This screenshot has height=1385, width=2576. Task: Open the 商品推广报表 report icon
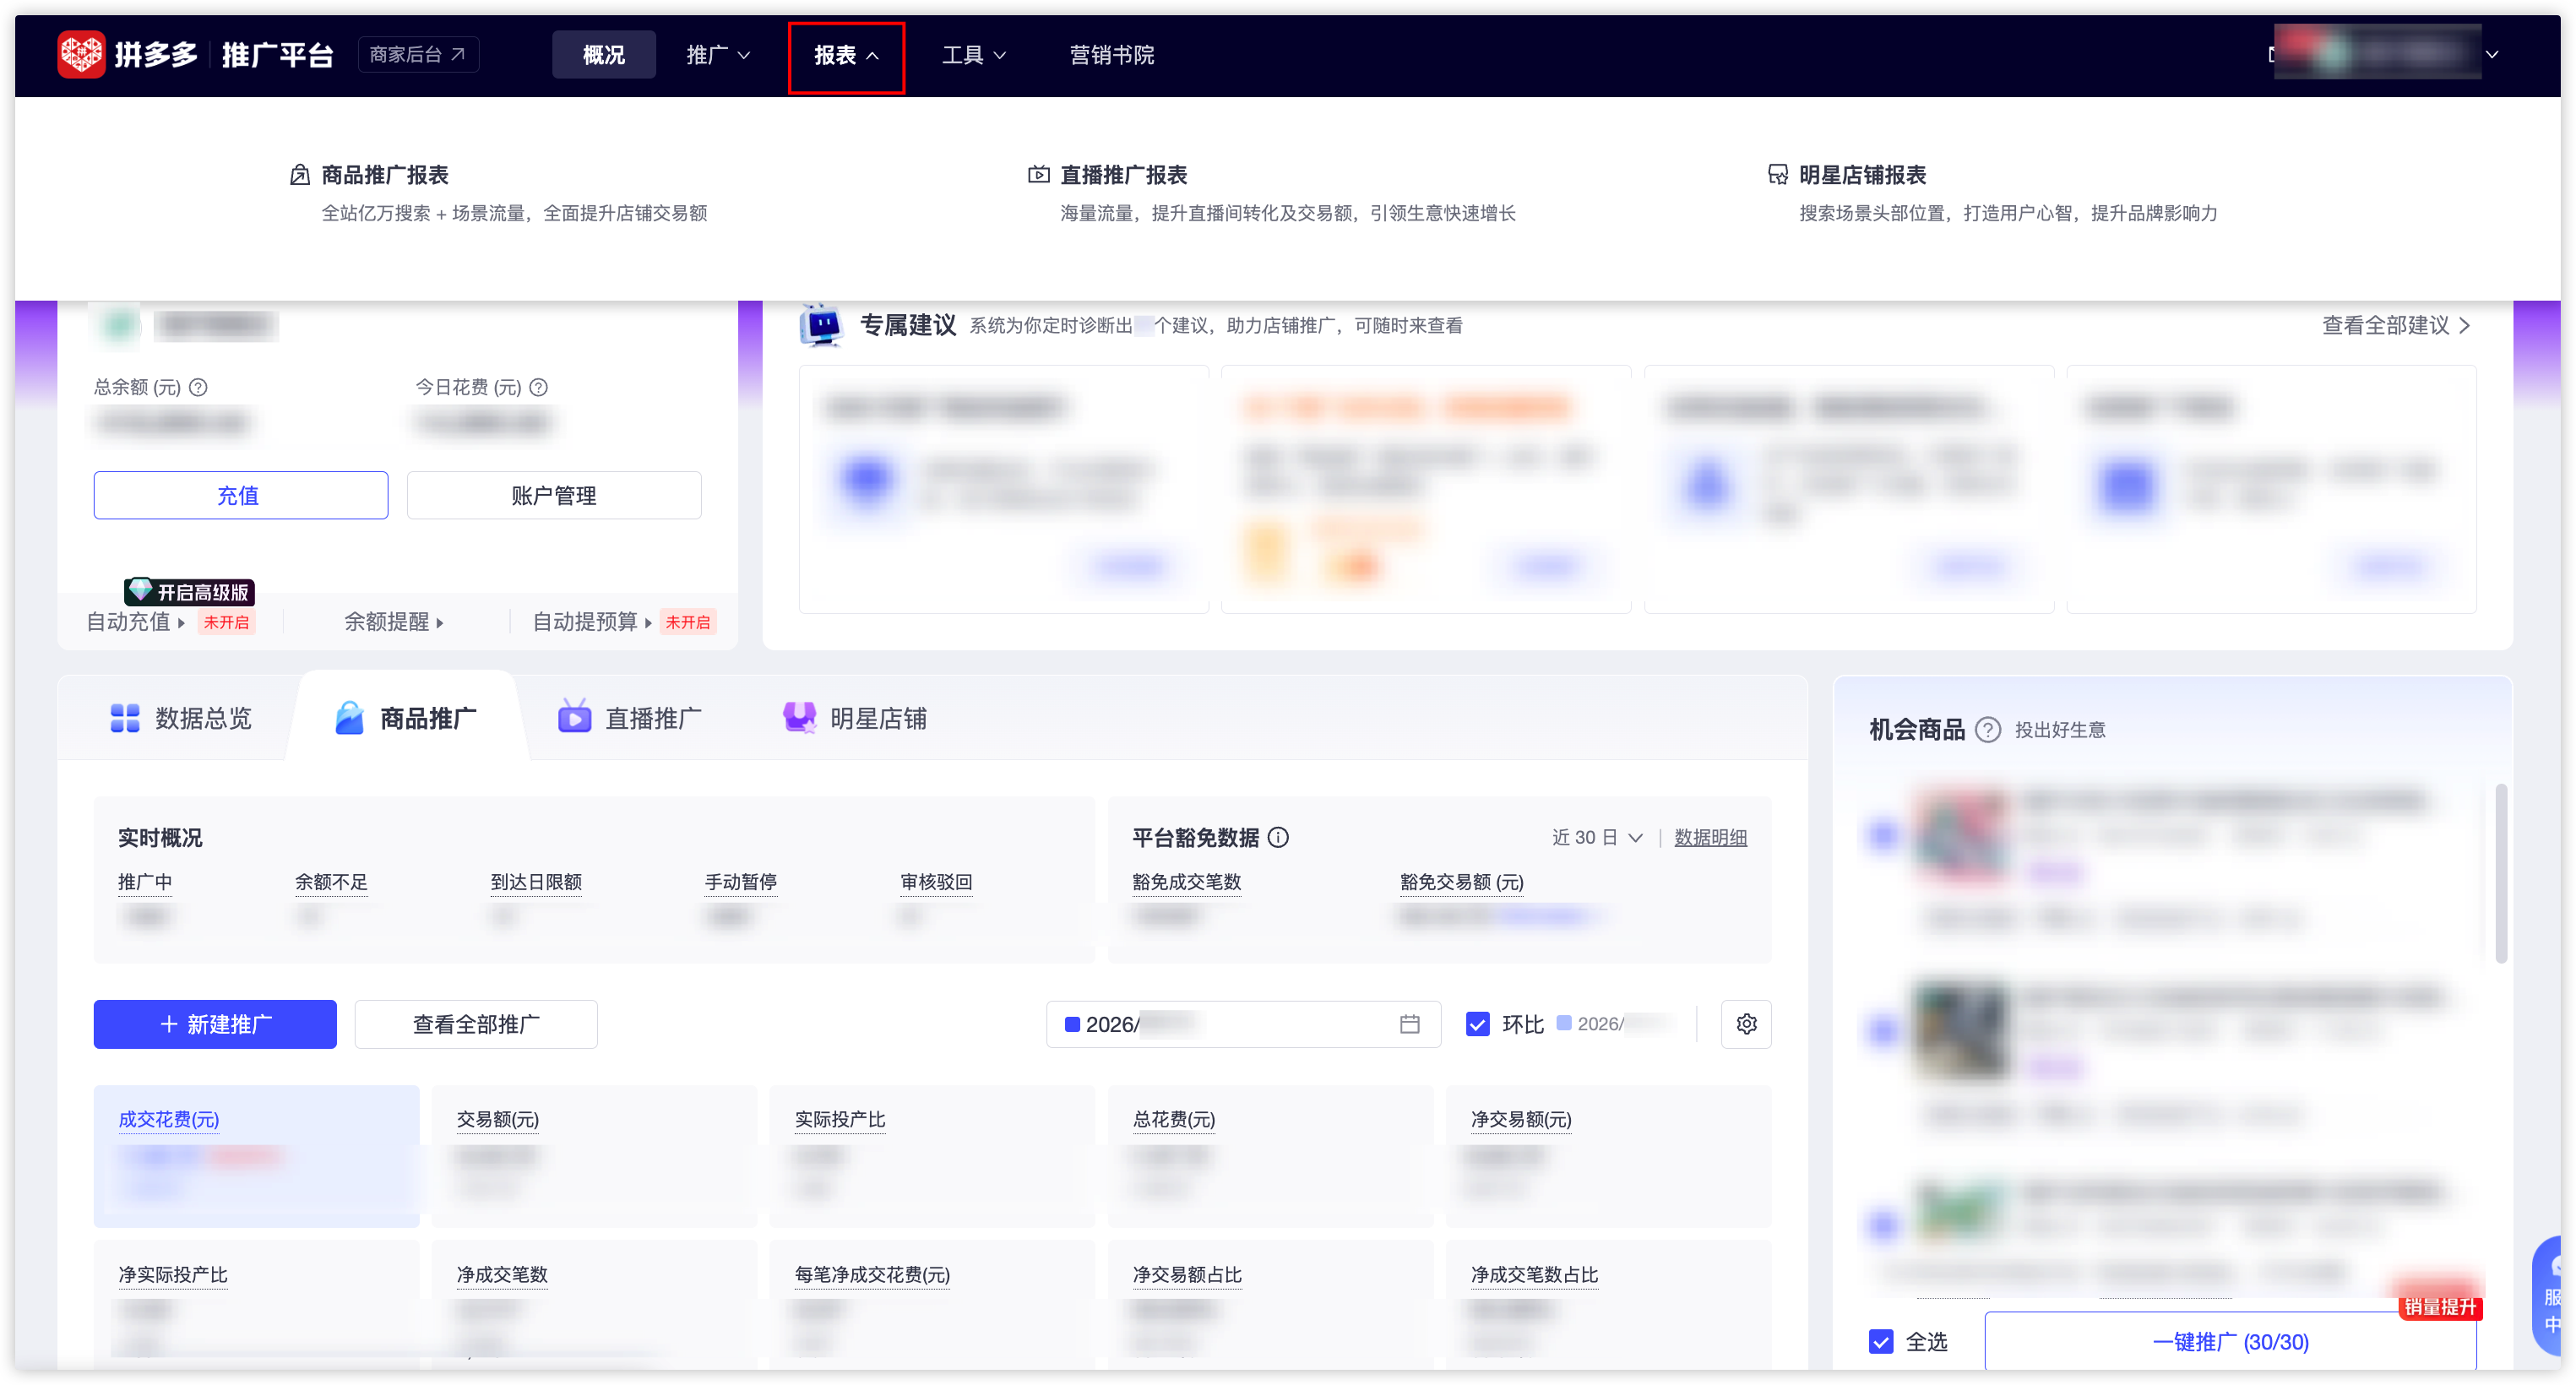tap(299, 175)
